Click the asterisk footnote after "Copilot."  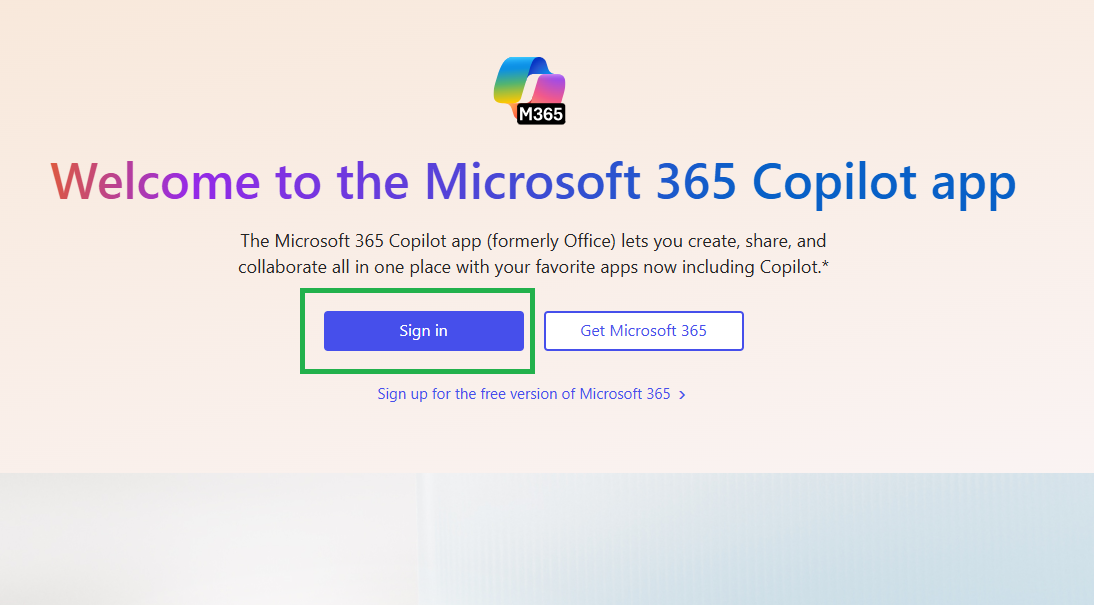826,264
